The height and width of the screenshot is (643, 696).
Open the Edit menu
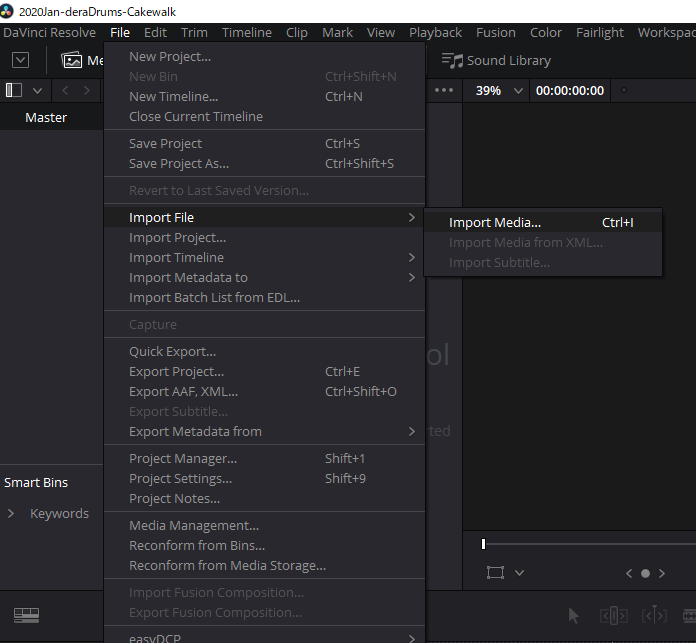click(155, 32)
